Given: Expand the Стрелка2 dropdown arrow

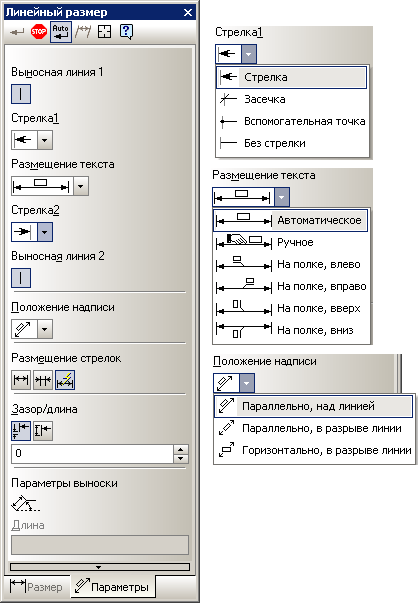Looking at the screenshot, I should [x=45, y=232].
